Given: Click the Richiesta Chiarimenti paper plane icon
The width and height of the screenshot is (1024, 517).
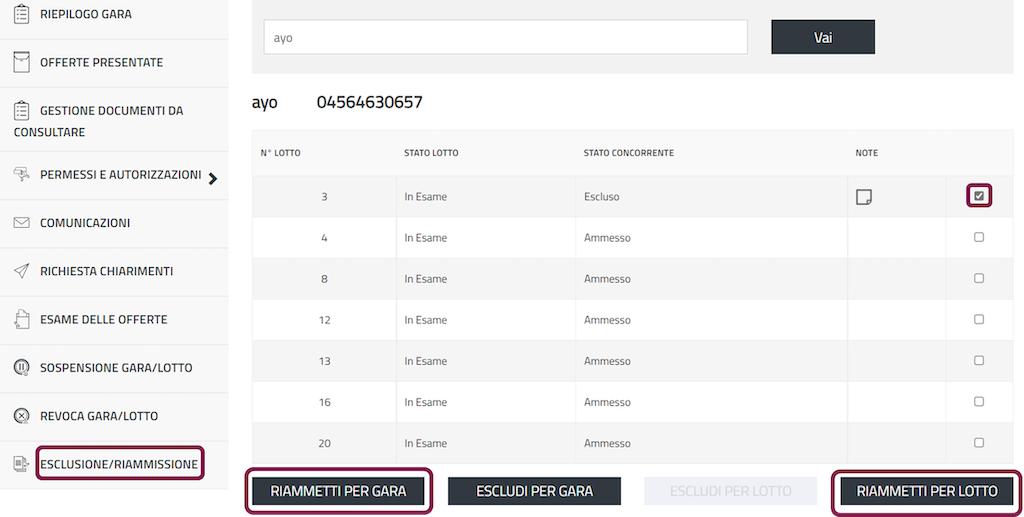Looking at the screenshot, I should (x=21, y=271).
